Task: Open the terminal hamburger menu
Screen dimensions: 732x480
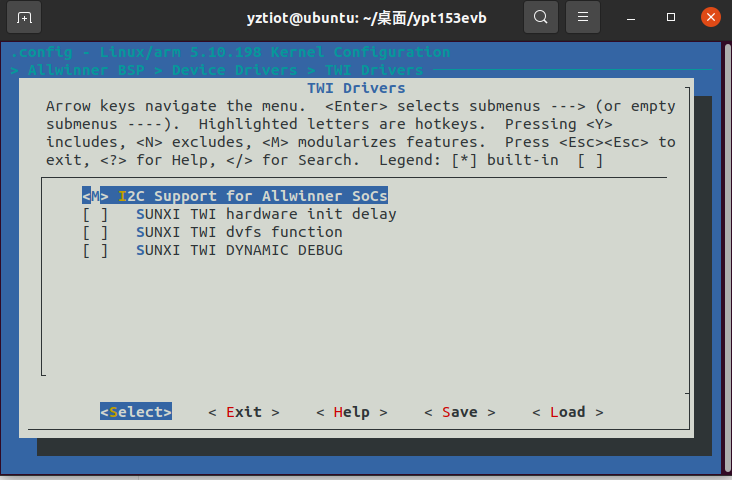Action: click(583, 17)
